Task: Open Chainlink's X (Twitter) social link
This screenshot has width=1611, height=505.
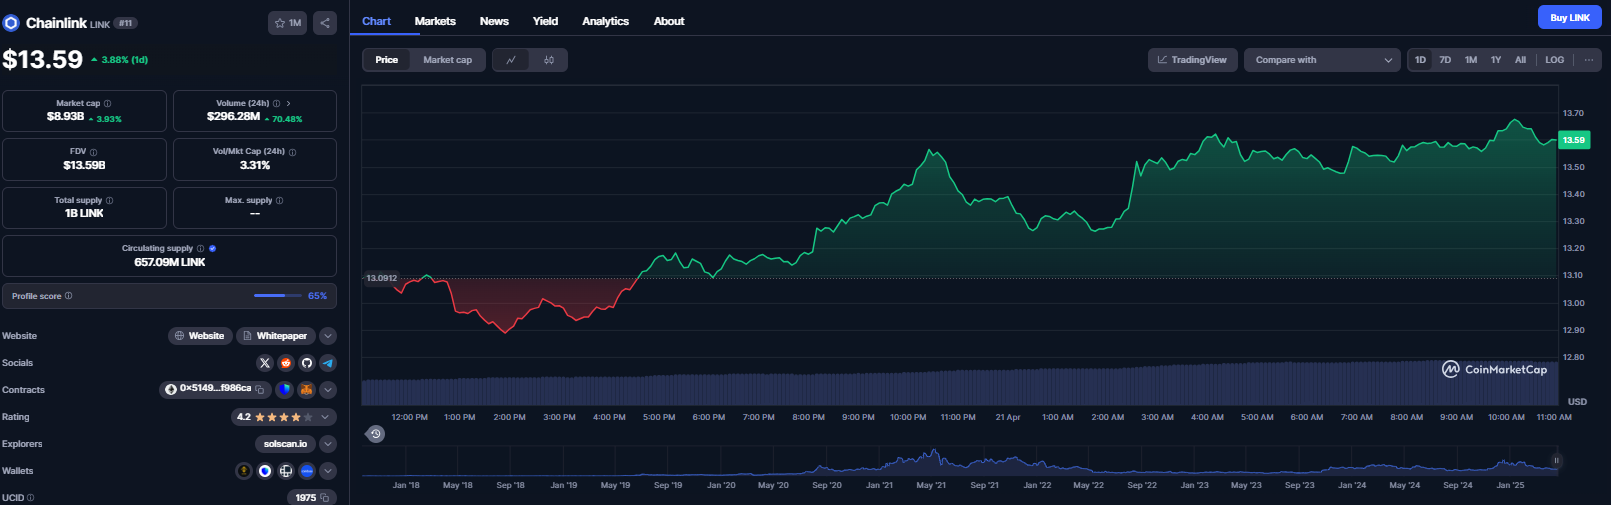Action: tap(265, 363)
